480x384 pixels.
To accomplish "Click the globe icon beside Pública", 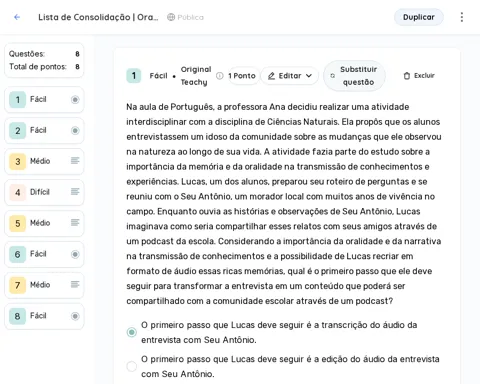I will pos(171,17).
